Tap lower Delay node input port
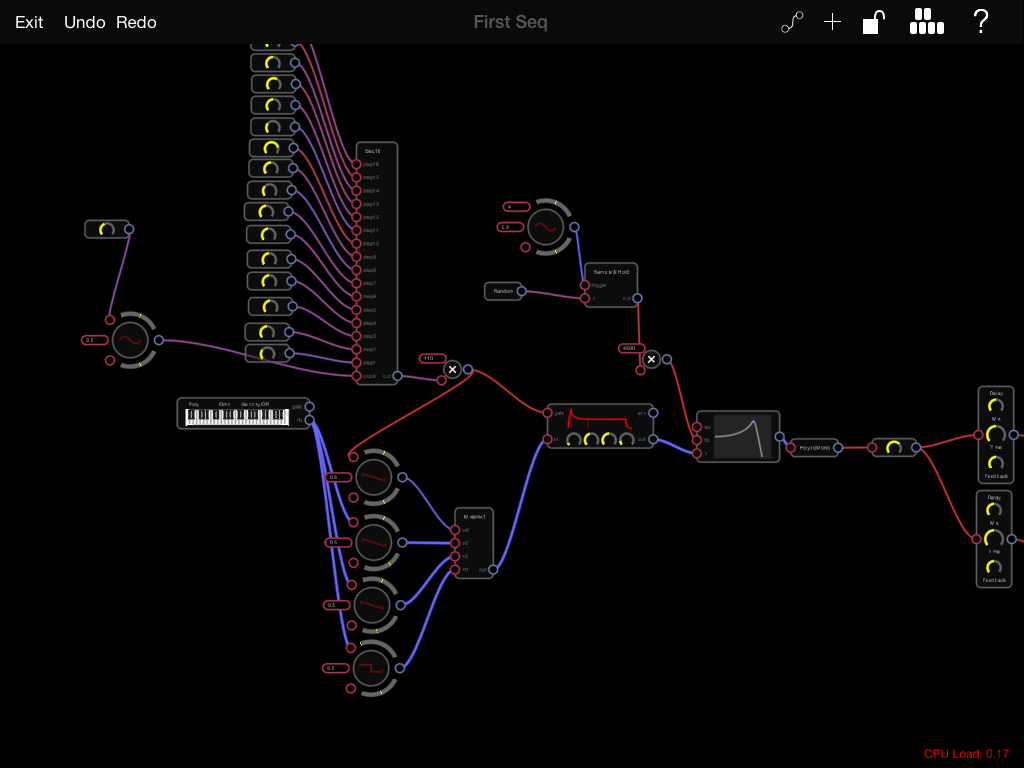The width and height of the screenshot is (1024, 768). tap(976, 539)
